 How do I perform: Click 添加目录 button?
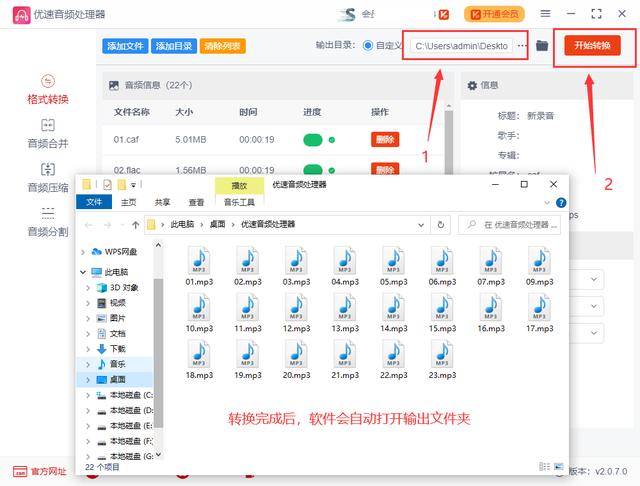(x=174, y=46)
